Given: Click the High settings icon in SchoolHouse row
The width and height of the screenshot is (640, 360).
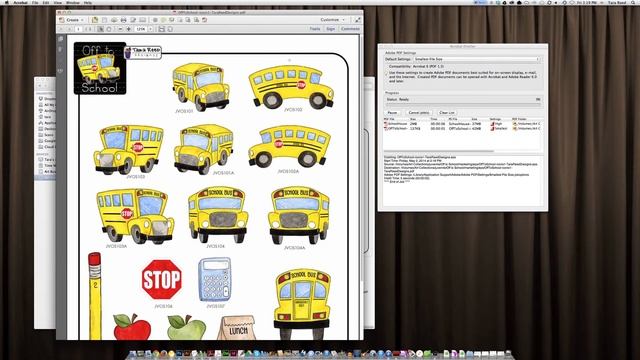Looking at the screenshot, I should (492, 124).
